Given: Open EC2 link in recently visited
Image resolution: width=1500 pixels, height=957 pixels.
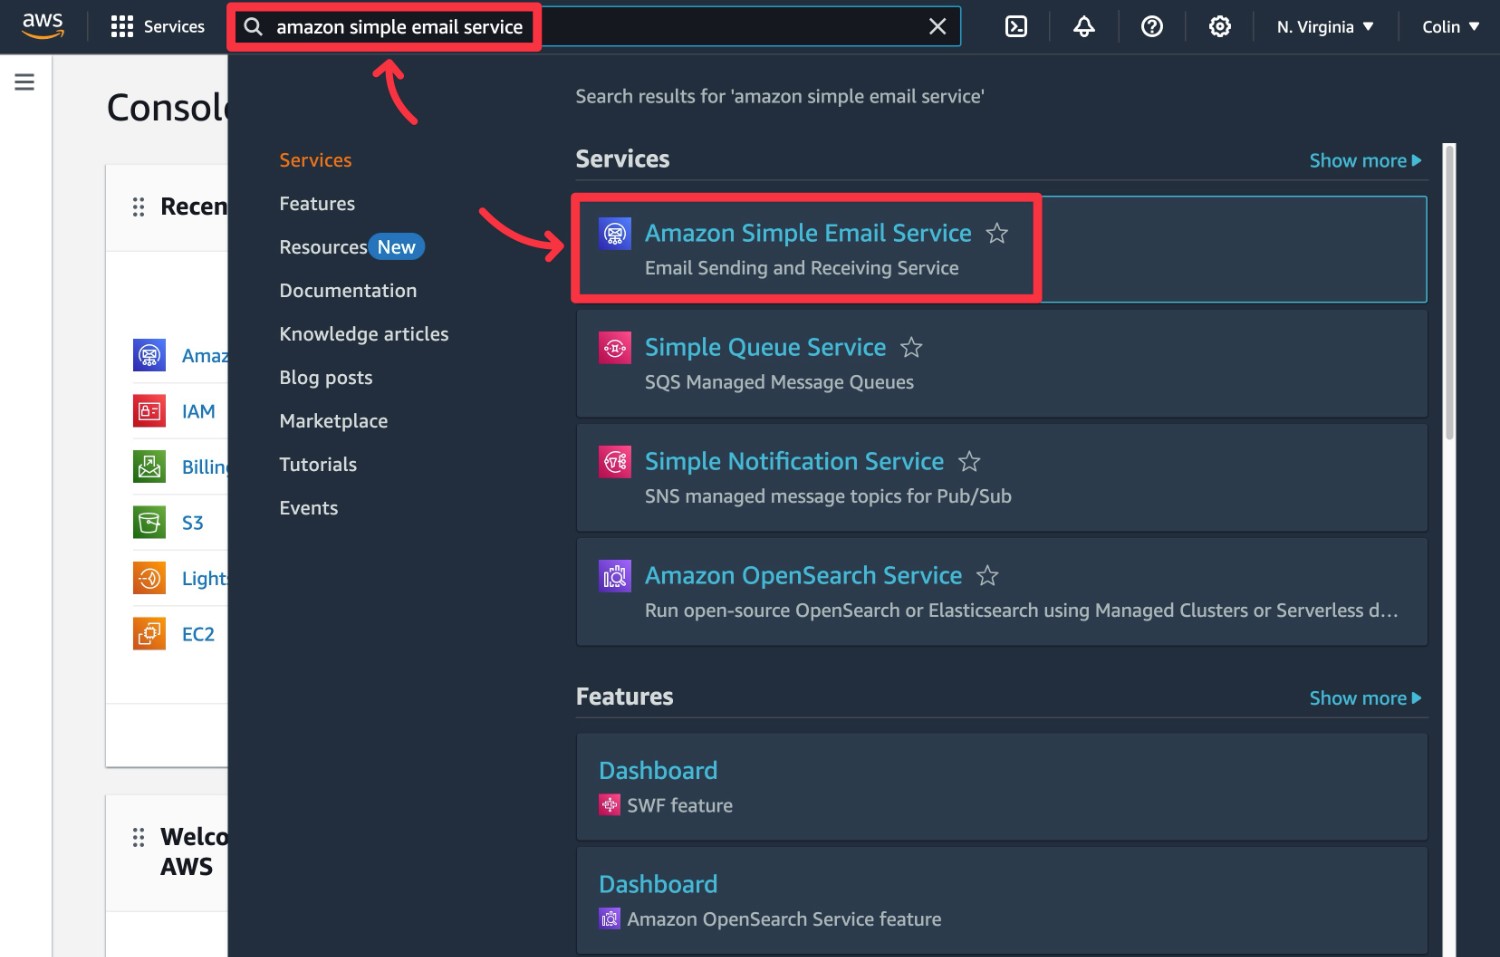Looking at the screenshot, I should tap(198, 634).
